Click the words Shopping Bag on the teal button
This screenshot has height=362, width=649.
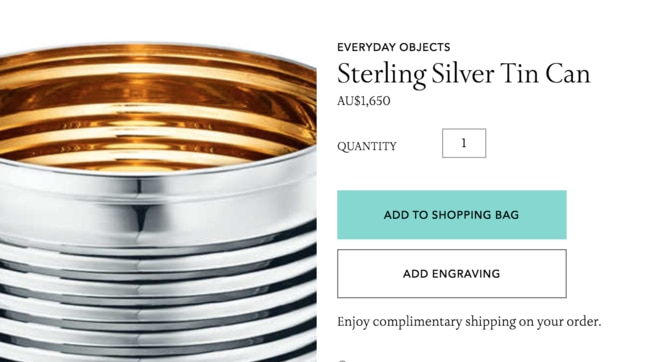point(475,215)
